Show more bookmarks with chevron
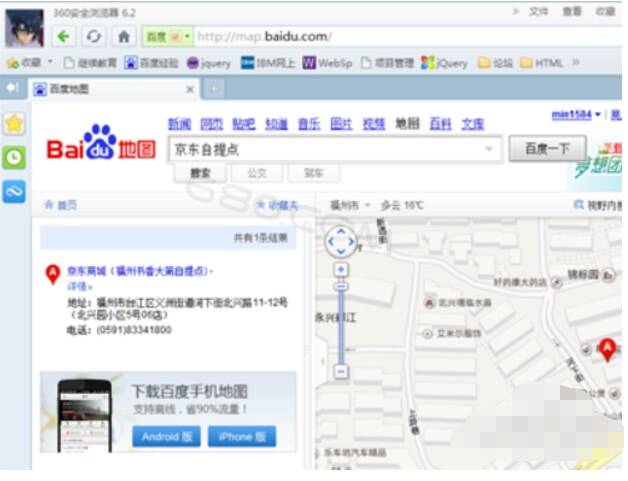628x481 pixels. click(576, 62)
